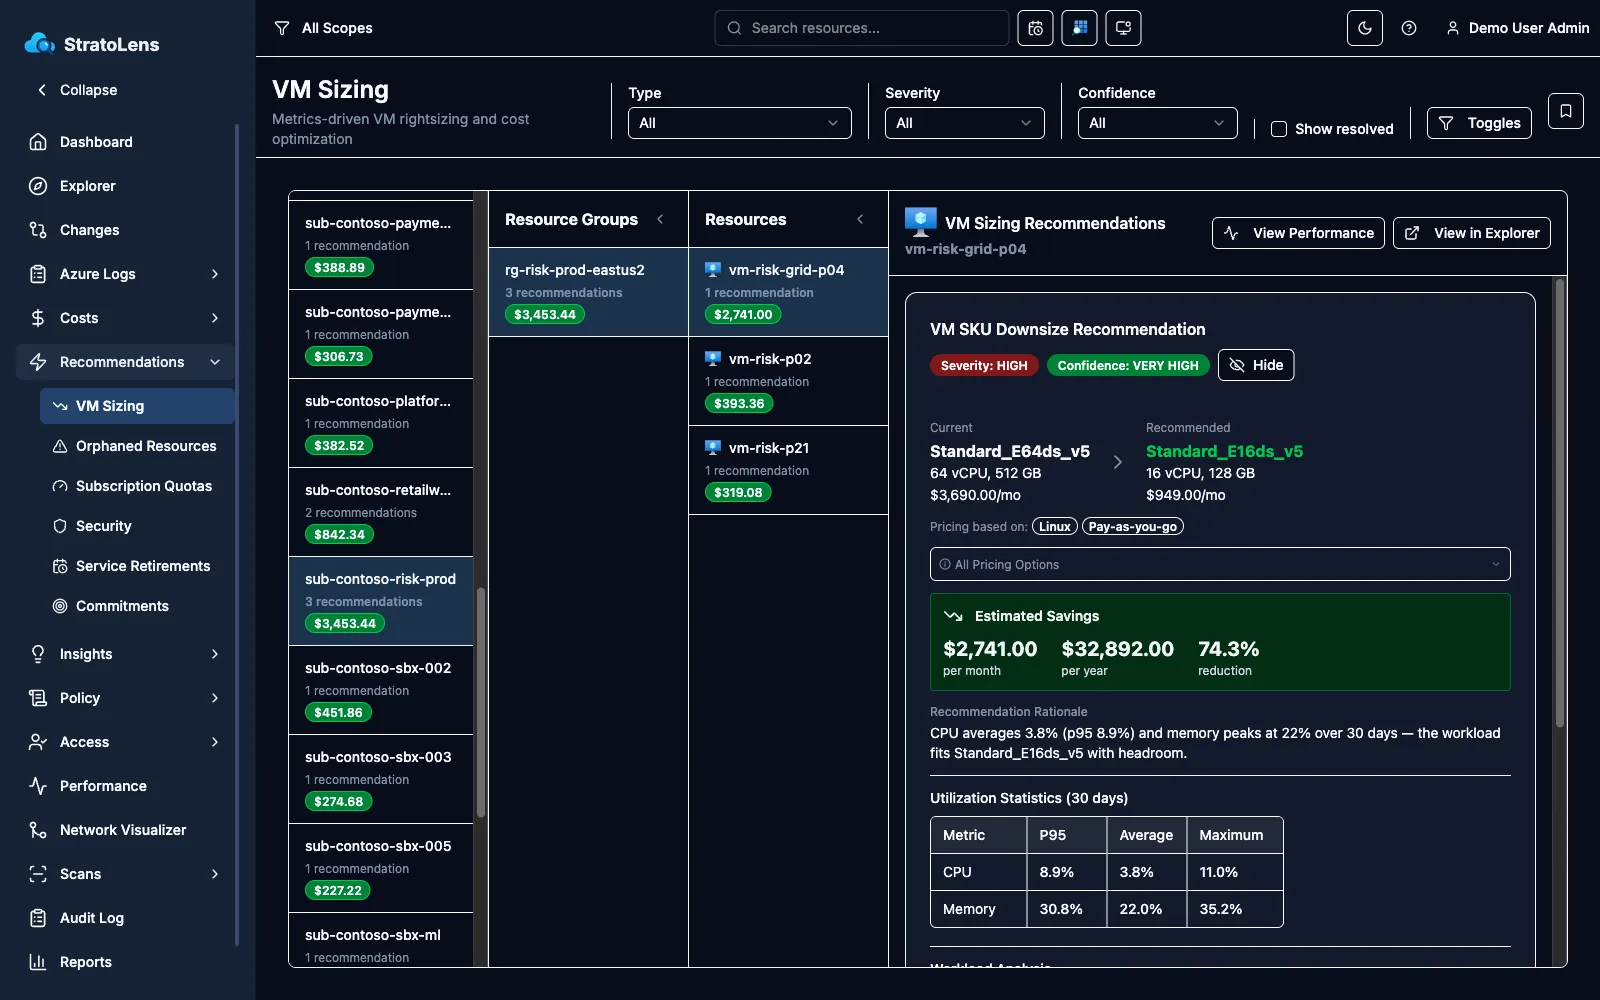Click the $3,453.44 savings badge in Resource Groups
The height and width of the screenshot is (1000, 1600).
point(545,314)
